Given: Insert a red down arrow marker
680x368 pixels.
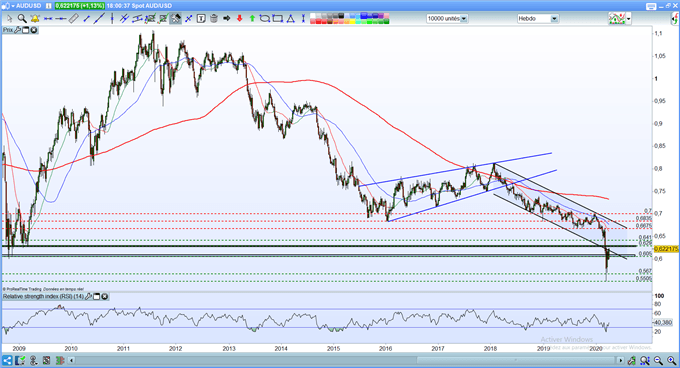Looking at the screenshot, I should coord(239,19).
